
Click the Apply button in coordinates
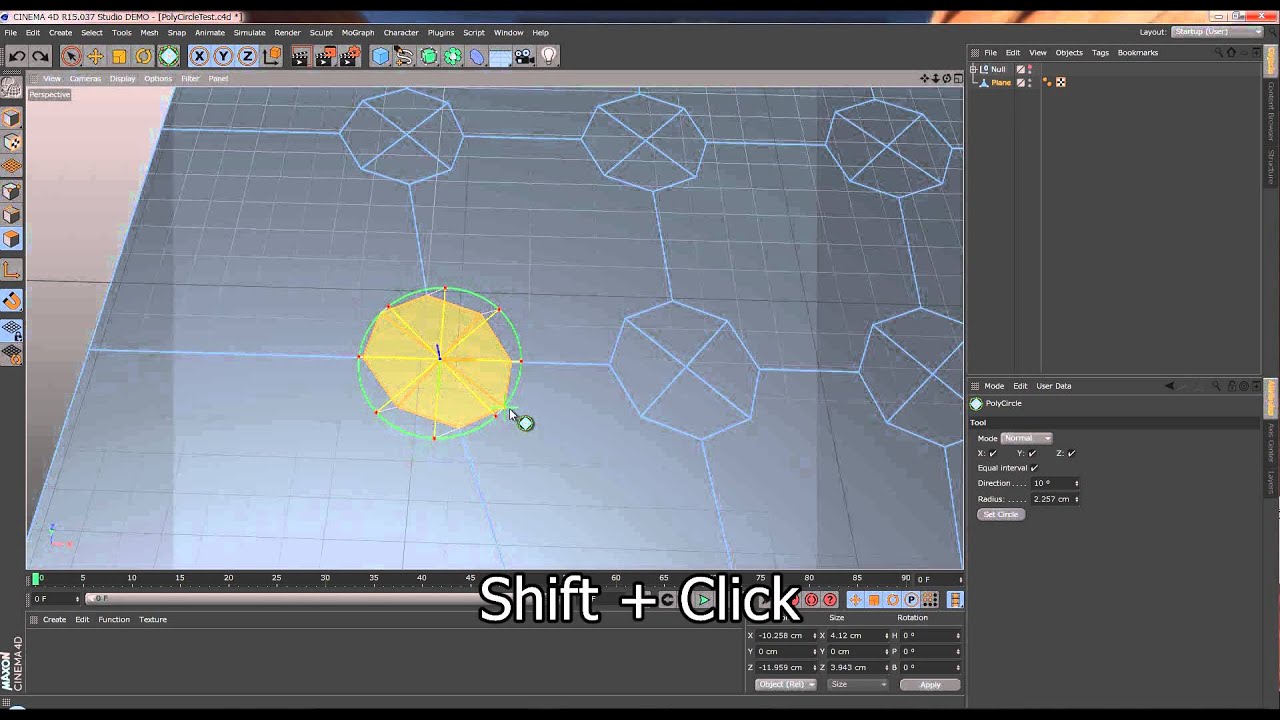930,684
